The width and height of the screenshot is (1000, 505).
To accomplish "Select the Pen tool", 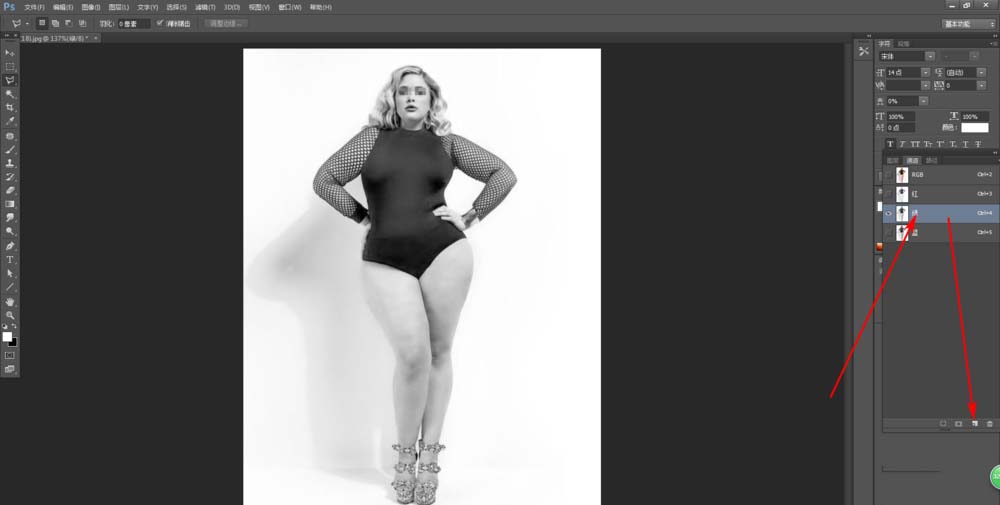I will (x=10, y=246).
